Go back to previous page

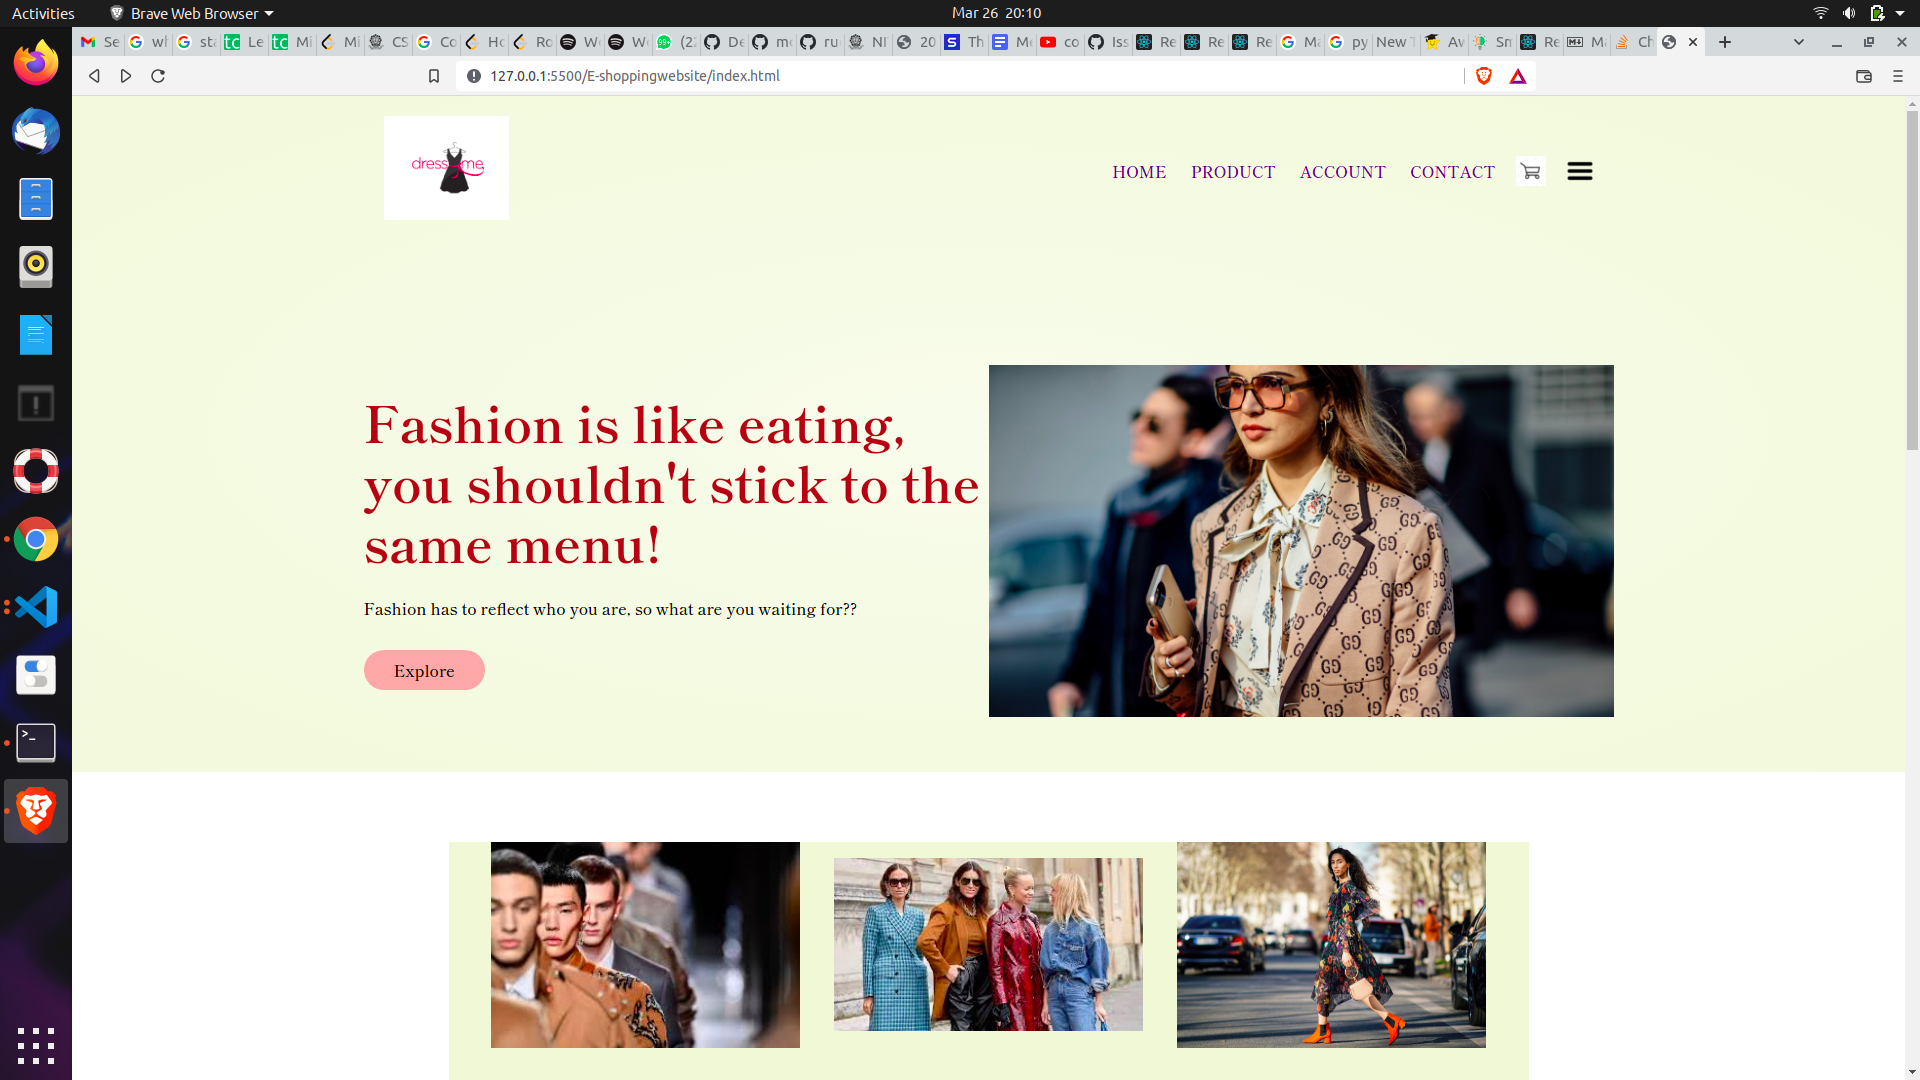pyautogui.click(x=94, y=76)
